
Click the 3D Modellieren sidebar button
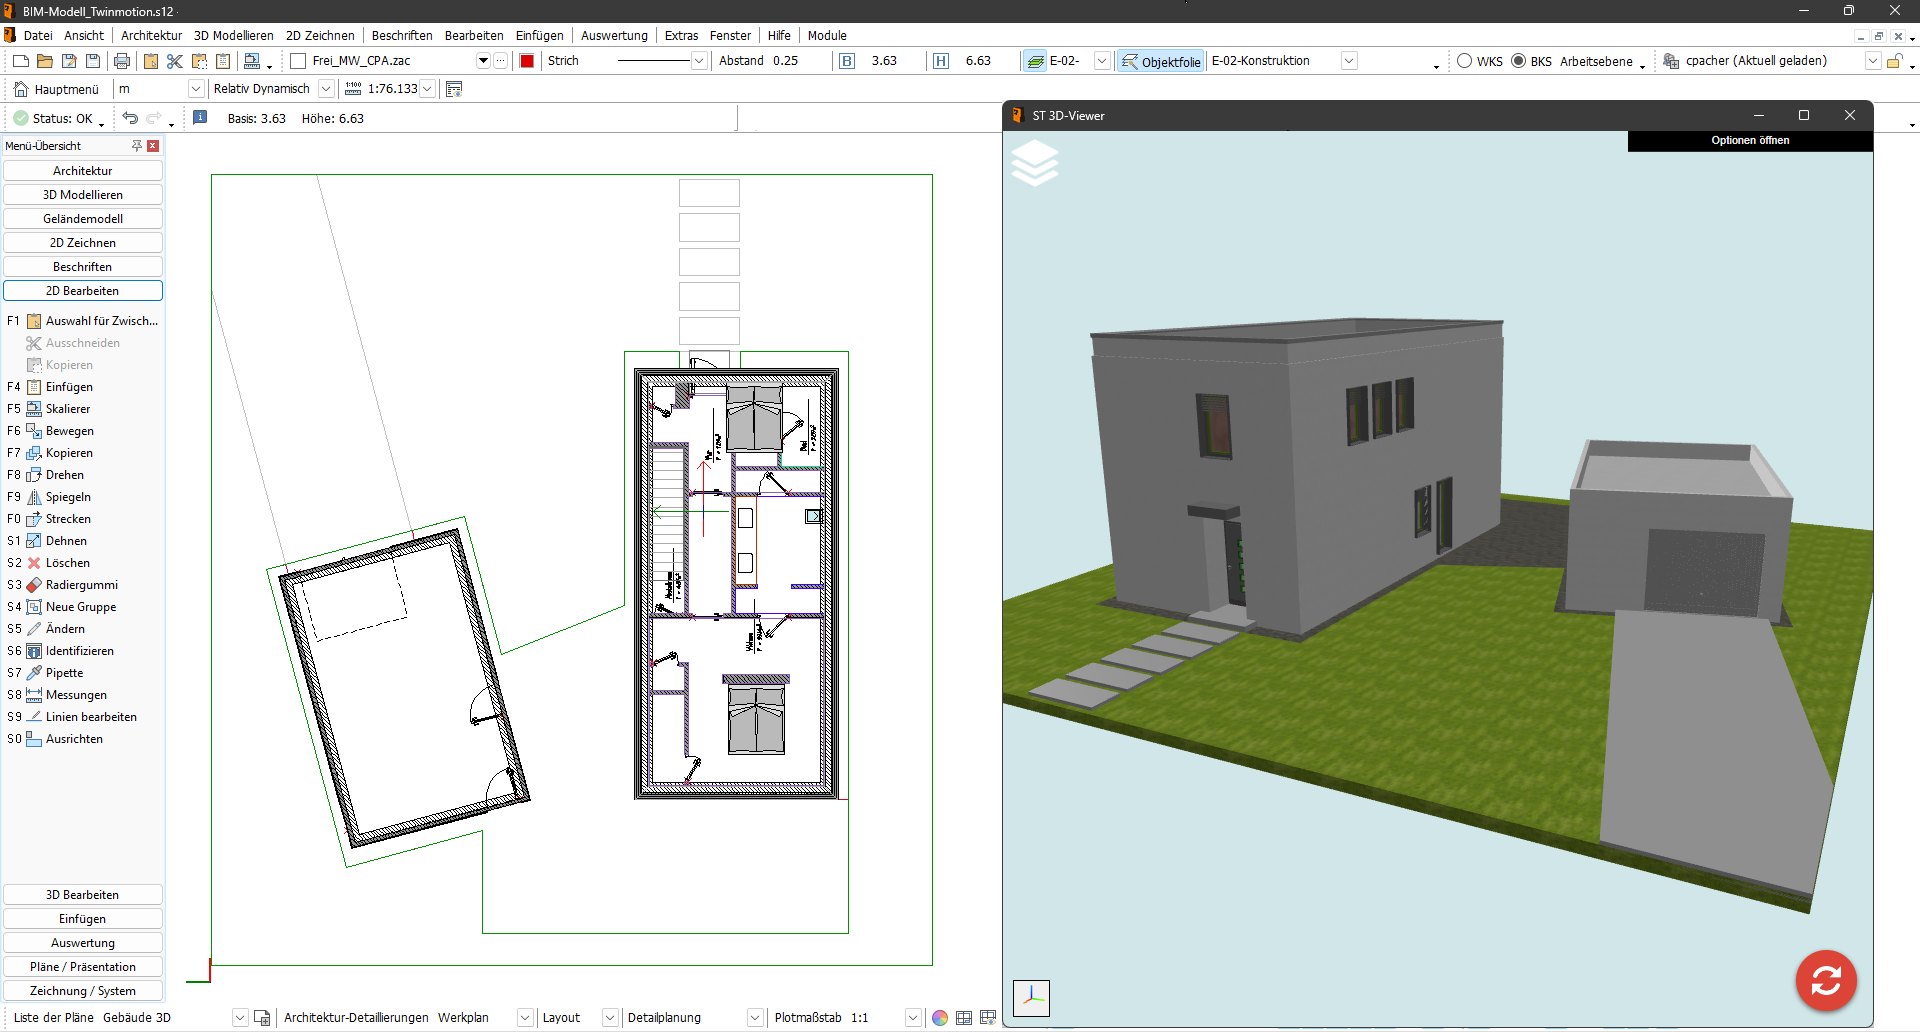[x=83, y=195]
